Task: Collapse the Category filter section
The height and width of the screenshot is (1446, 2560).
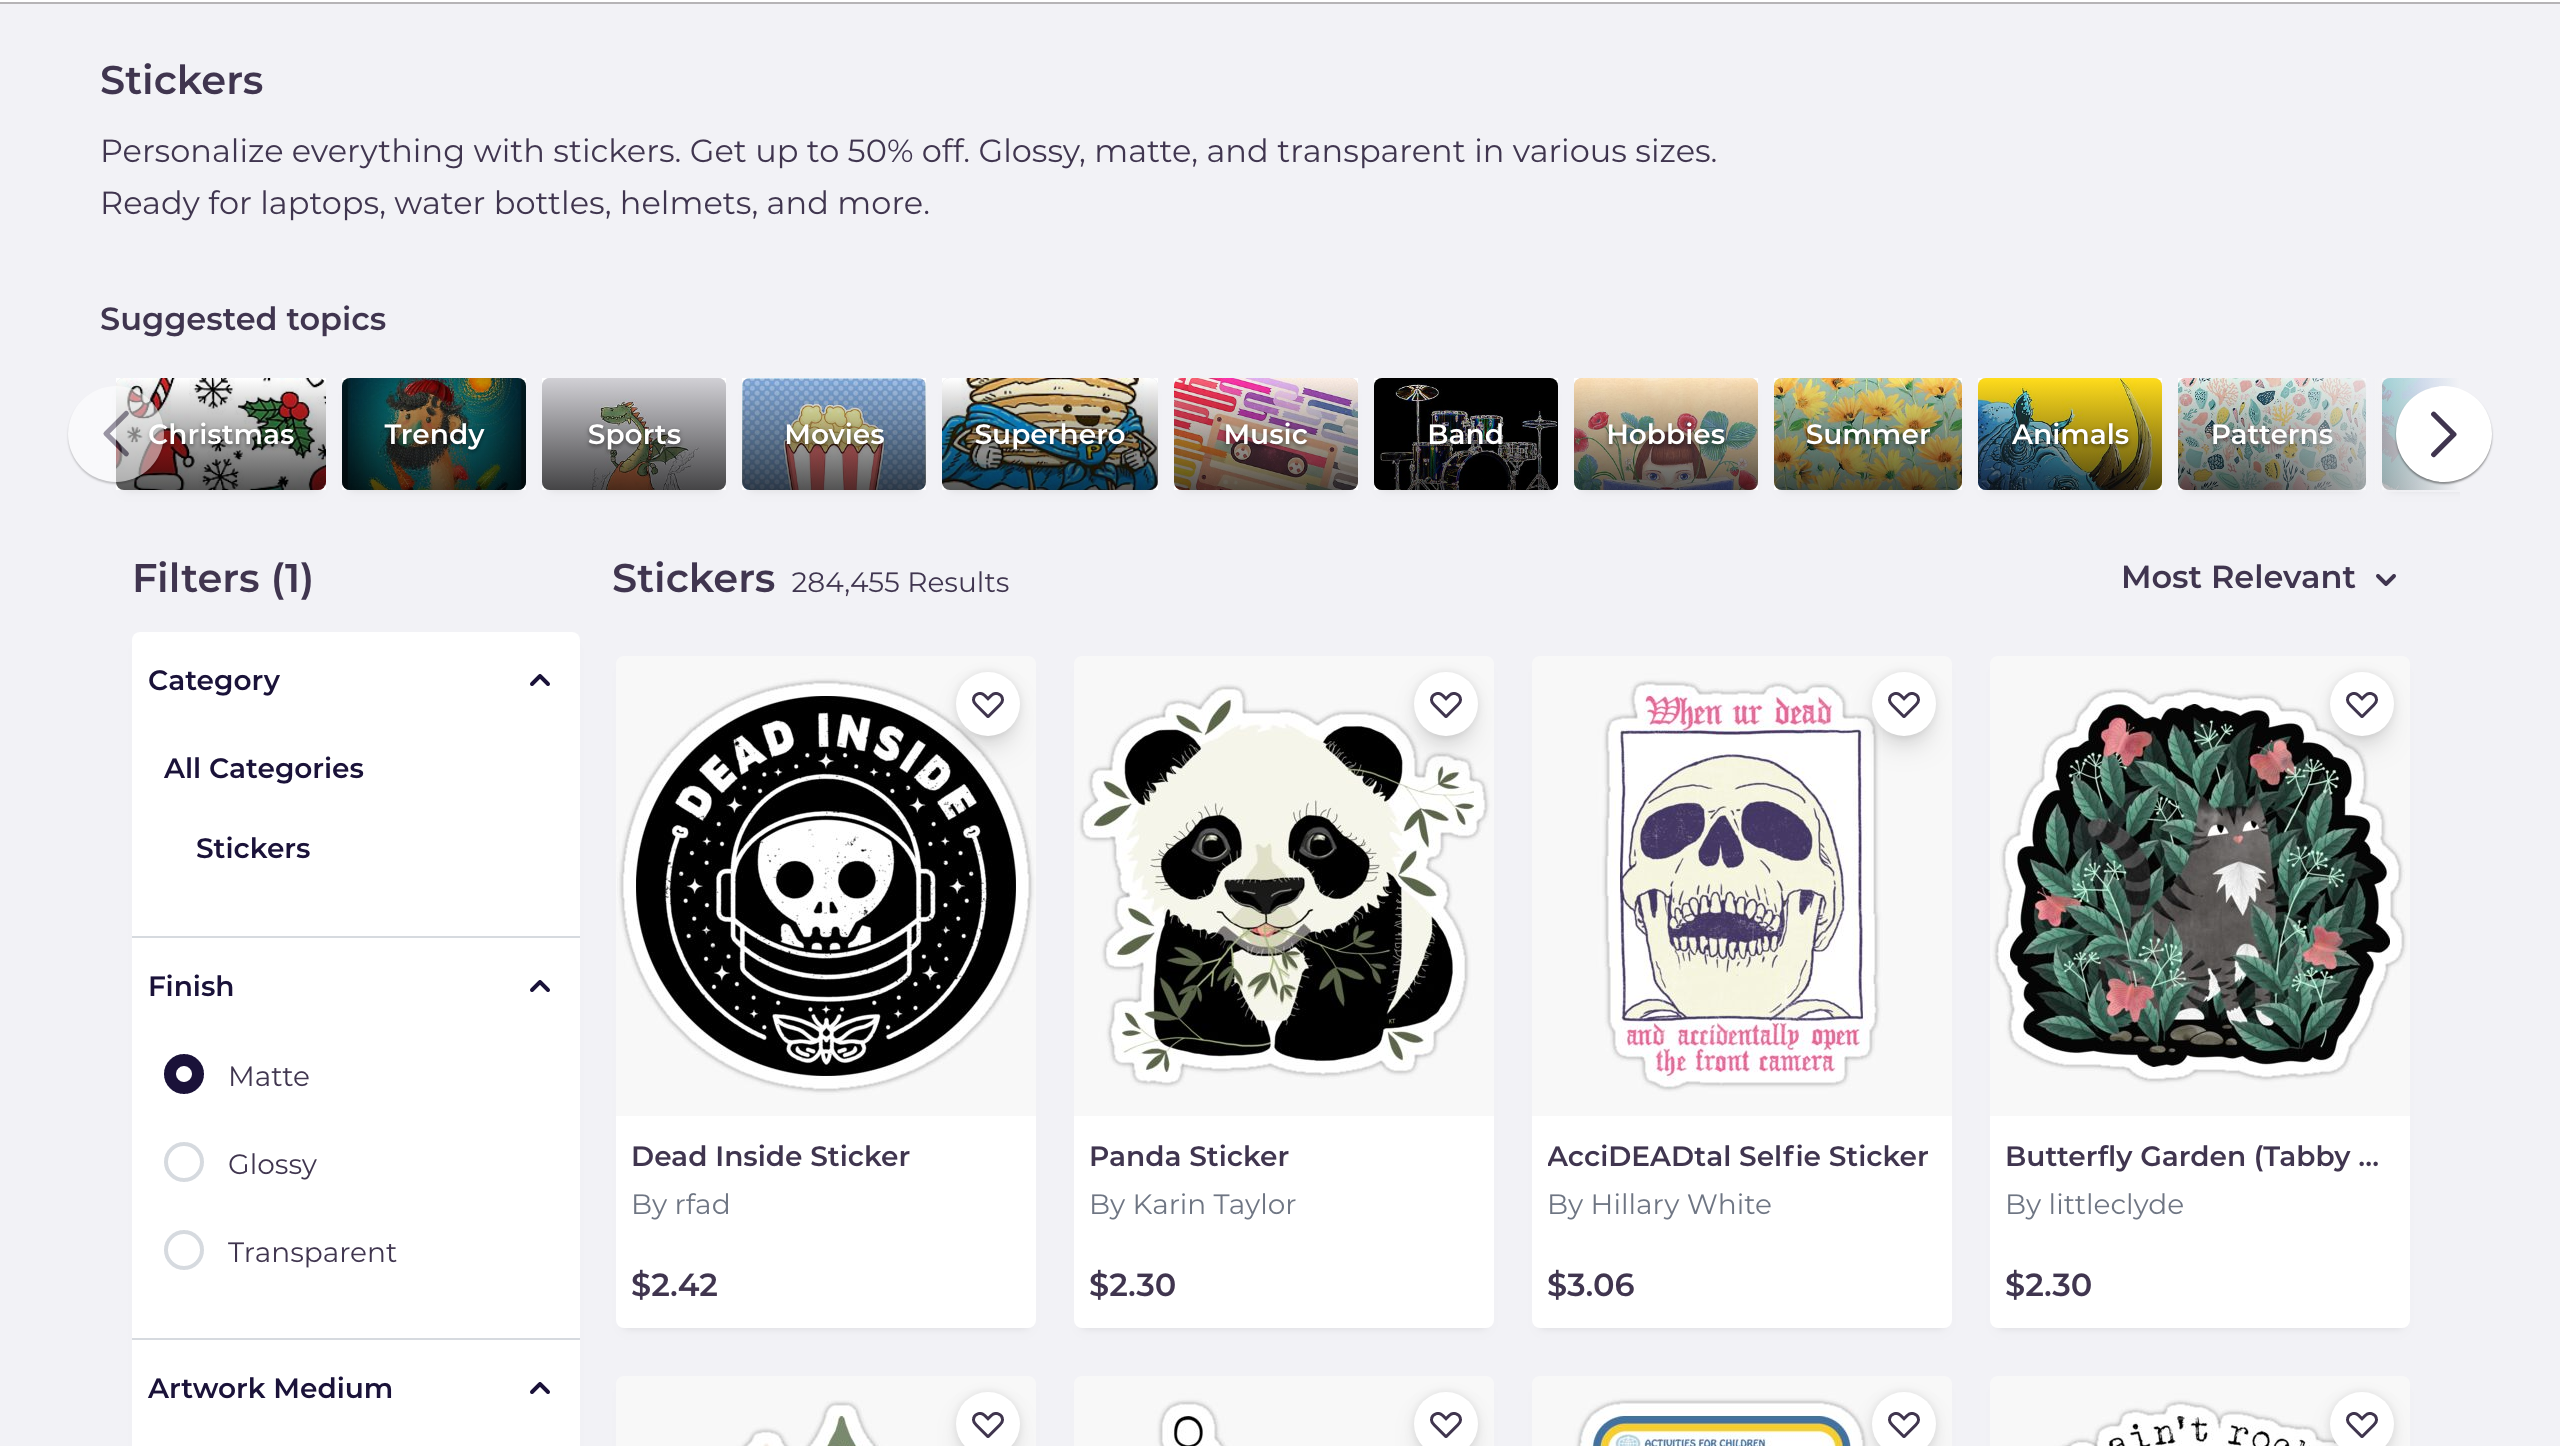Action: 540,681
